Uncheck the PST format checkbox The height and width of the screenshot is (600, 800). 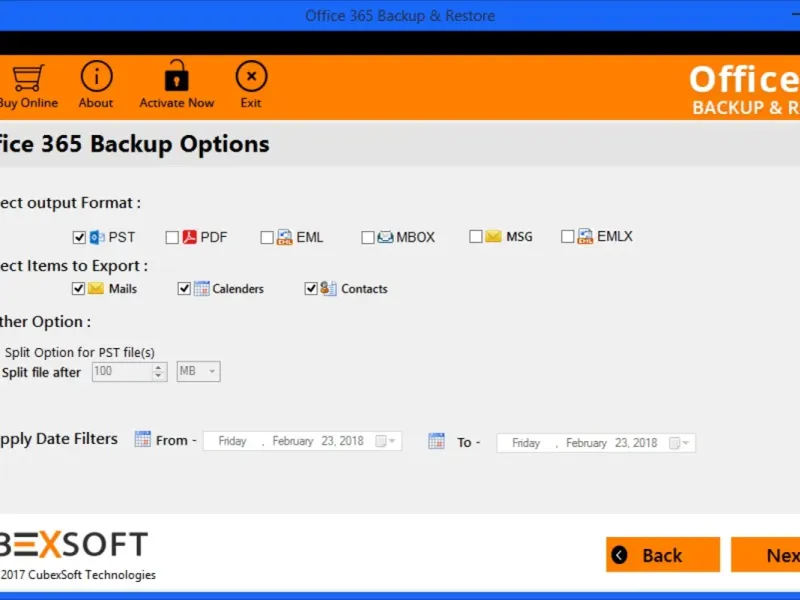[79, 238]
